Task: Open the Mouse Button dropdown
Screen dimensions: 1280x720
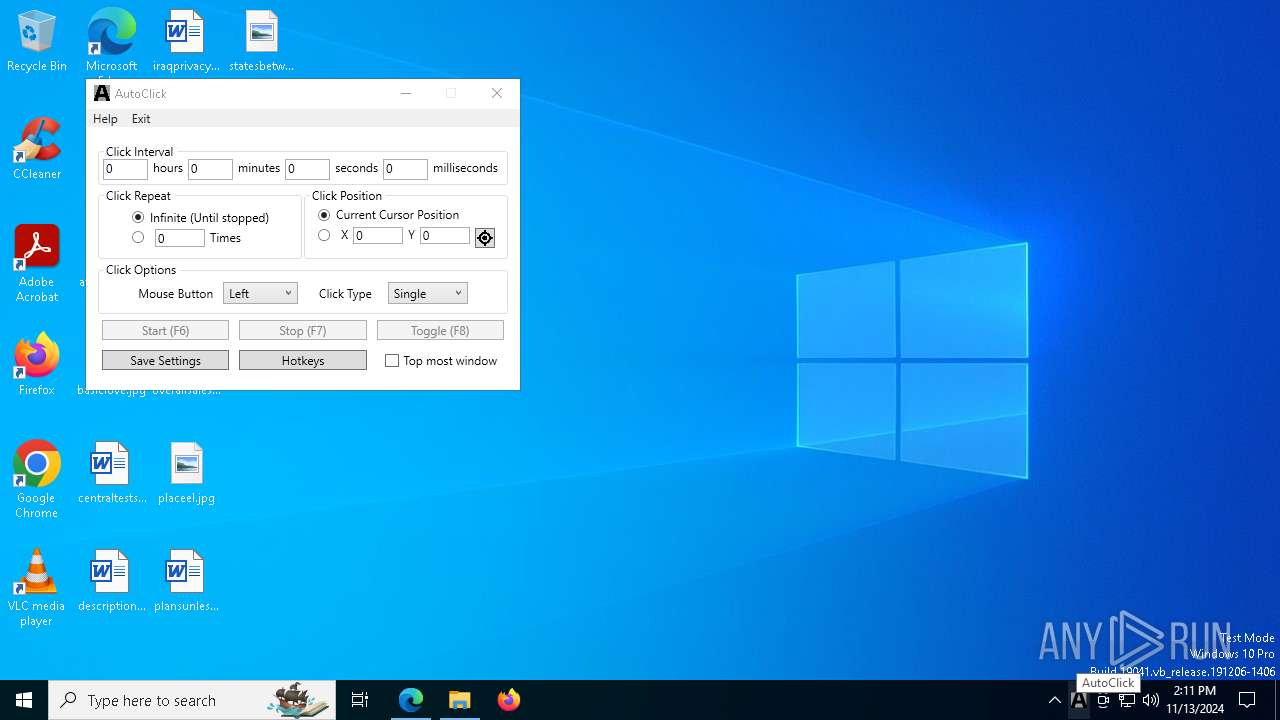Action: (x=260, y=293)
